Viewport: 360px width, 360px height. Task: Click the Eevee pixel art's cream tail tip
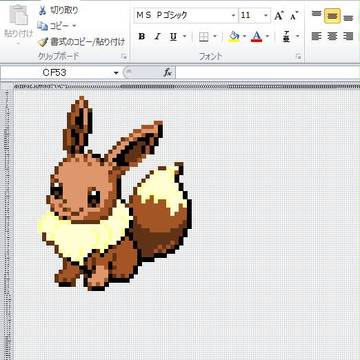tap(162, 188)
